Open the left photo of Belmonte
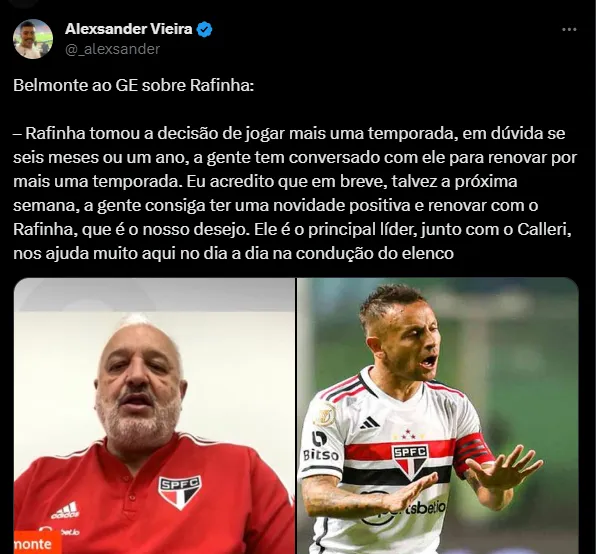The width and height of the screenshot is (596, 554). (154, 416)
